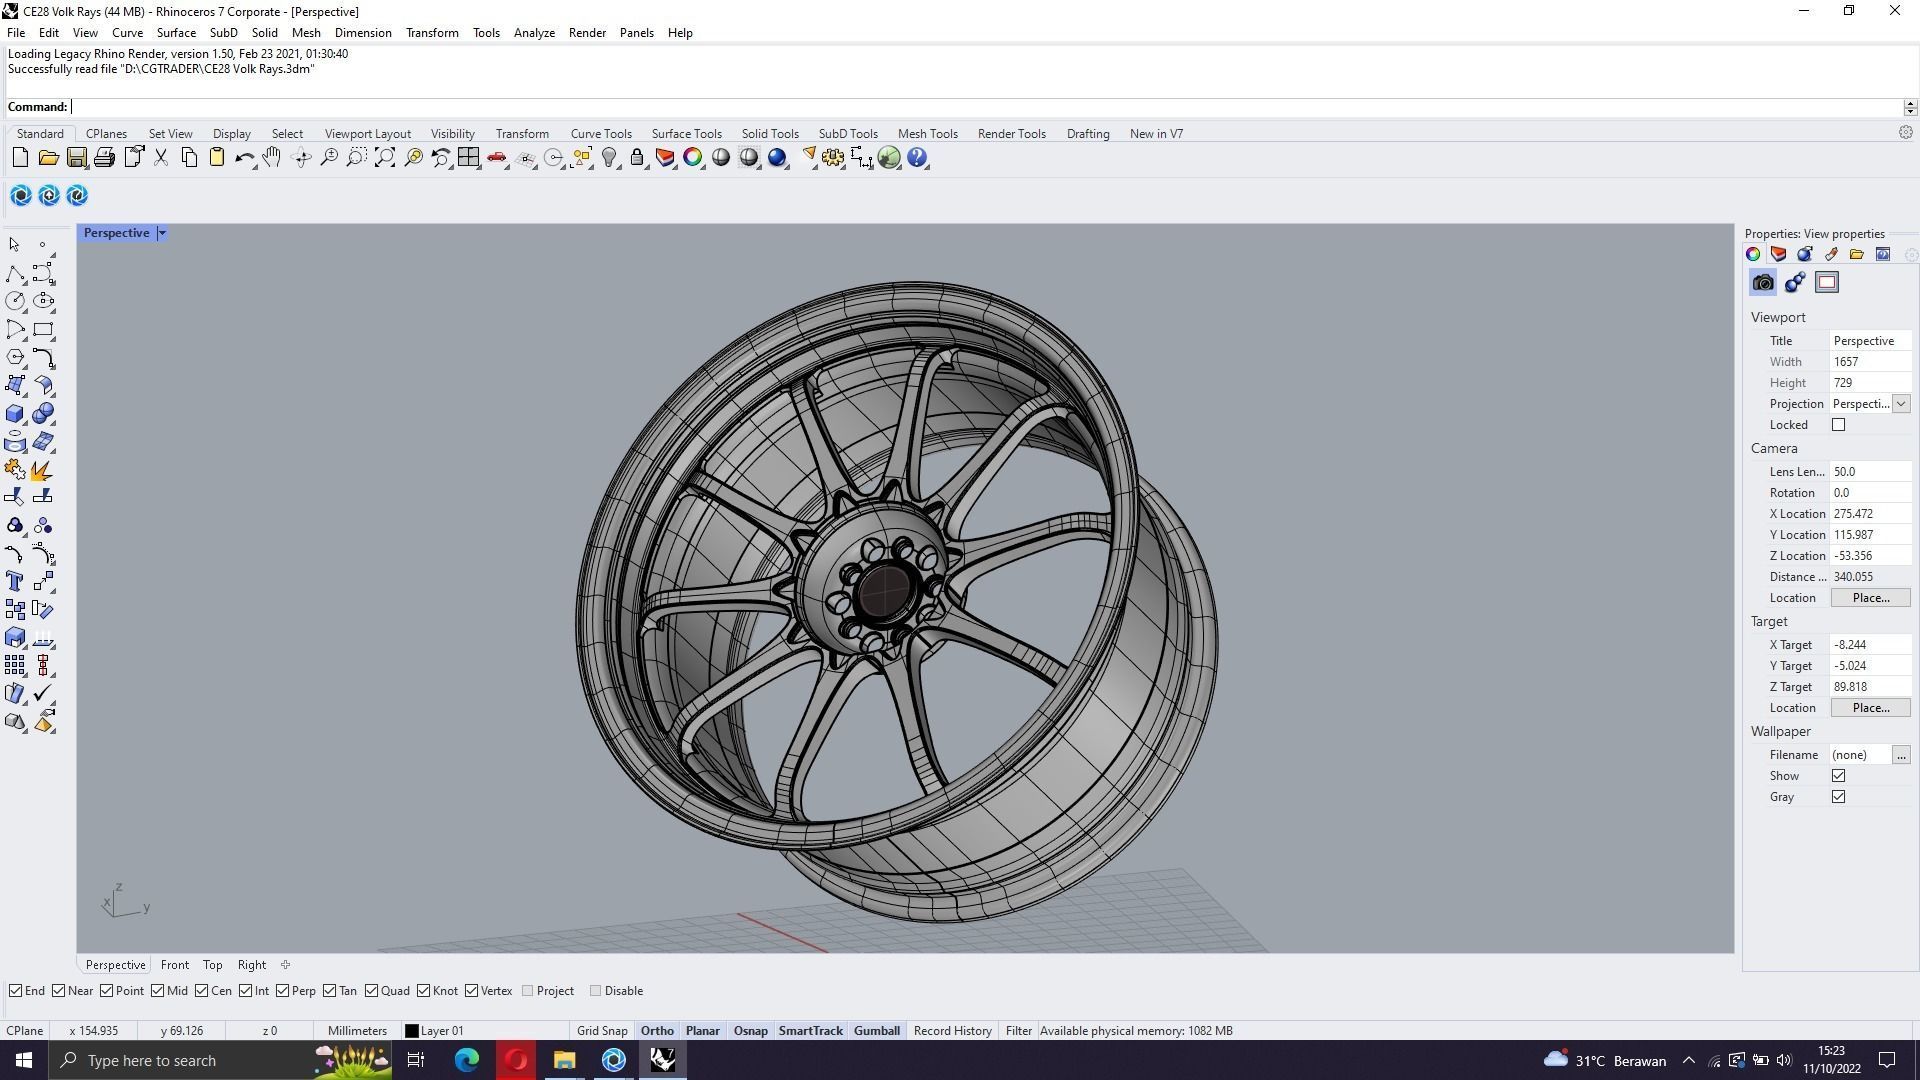Viewport: 1920px width, 1080px height.
Task: Add a new viewport tab with the plus icon
Action: pyautogui.click(x=285, y=965)
